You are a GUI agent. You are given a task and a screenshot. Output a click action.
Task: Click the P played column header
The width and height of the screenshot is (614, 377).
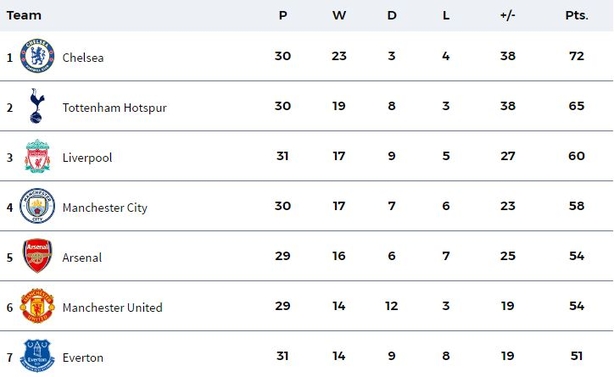283,15
